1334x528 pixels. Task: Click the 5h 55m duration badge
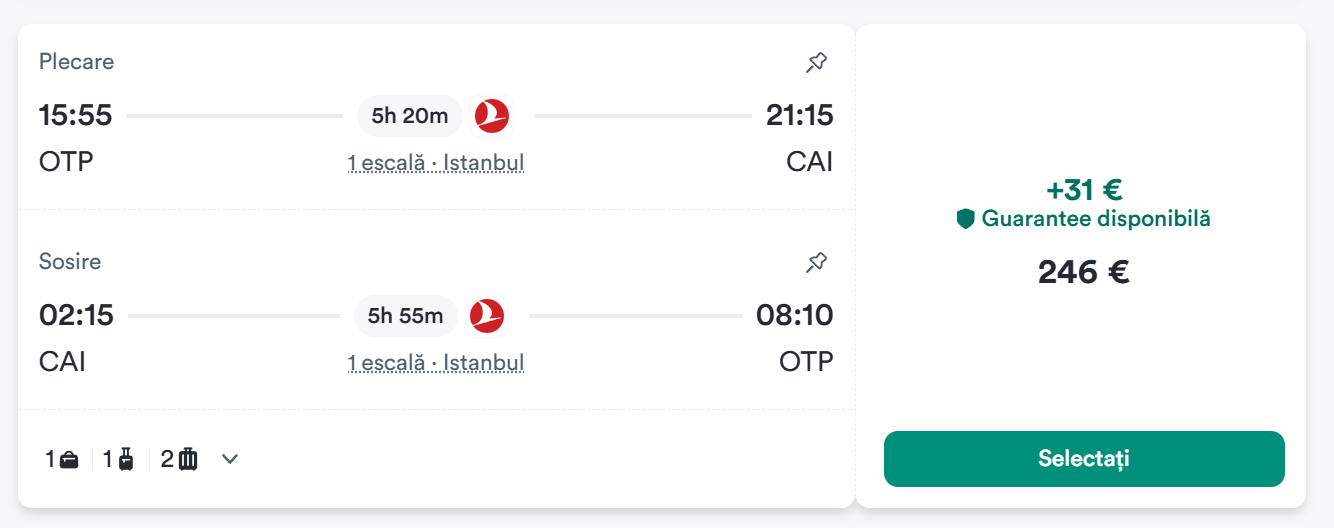[x=405, y=316]
